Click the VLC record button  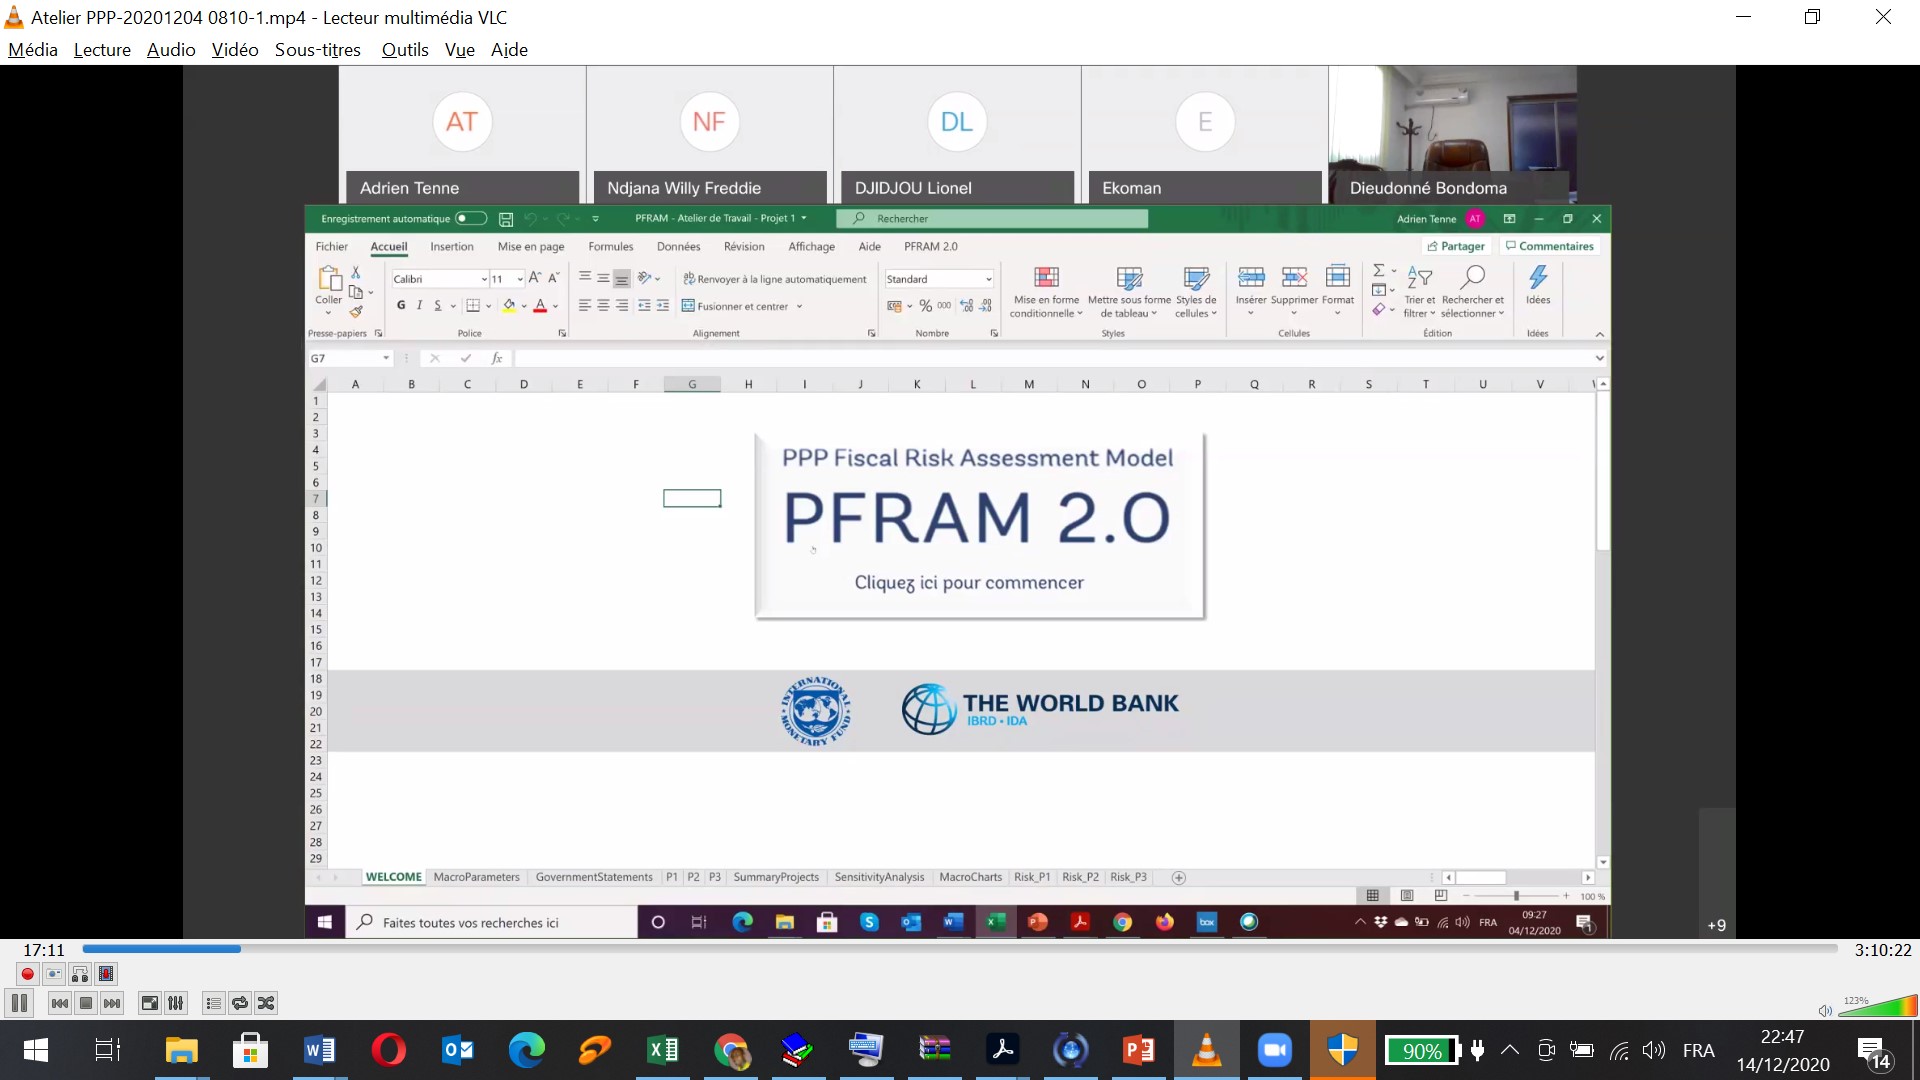tap(28, 974)
